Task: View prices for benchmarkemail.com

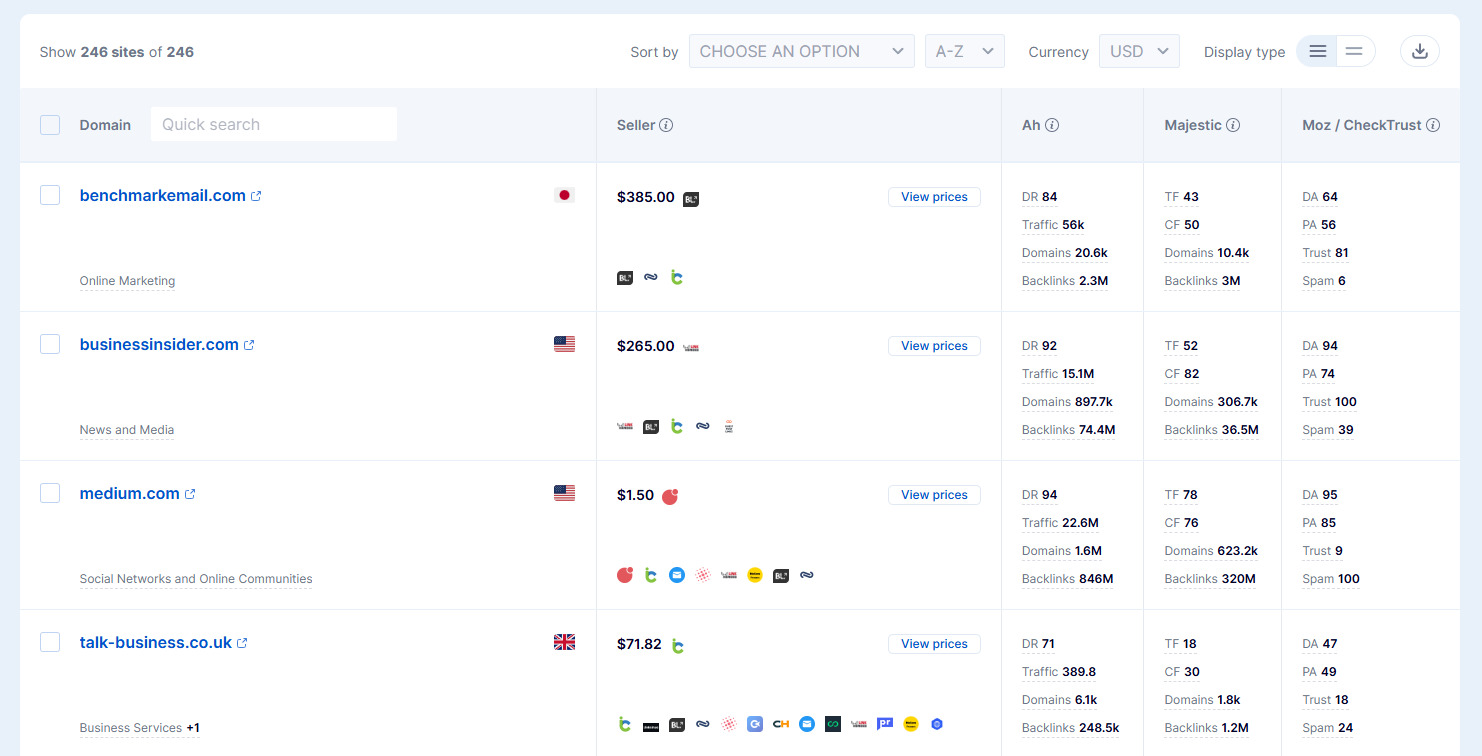Action: point(934,197)
